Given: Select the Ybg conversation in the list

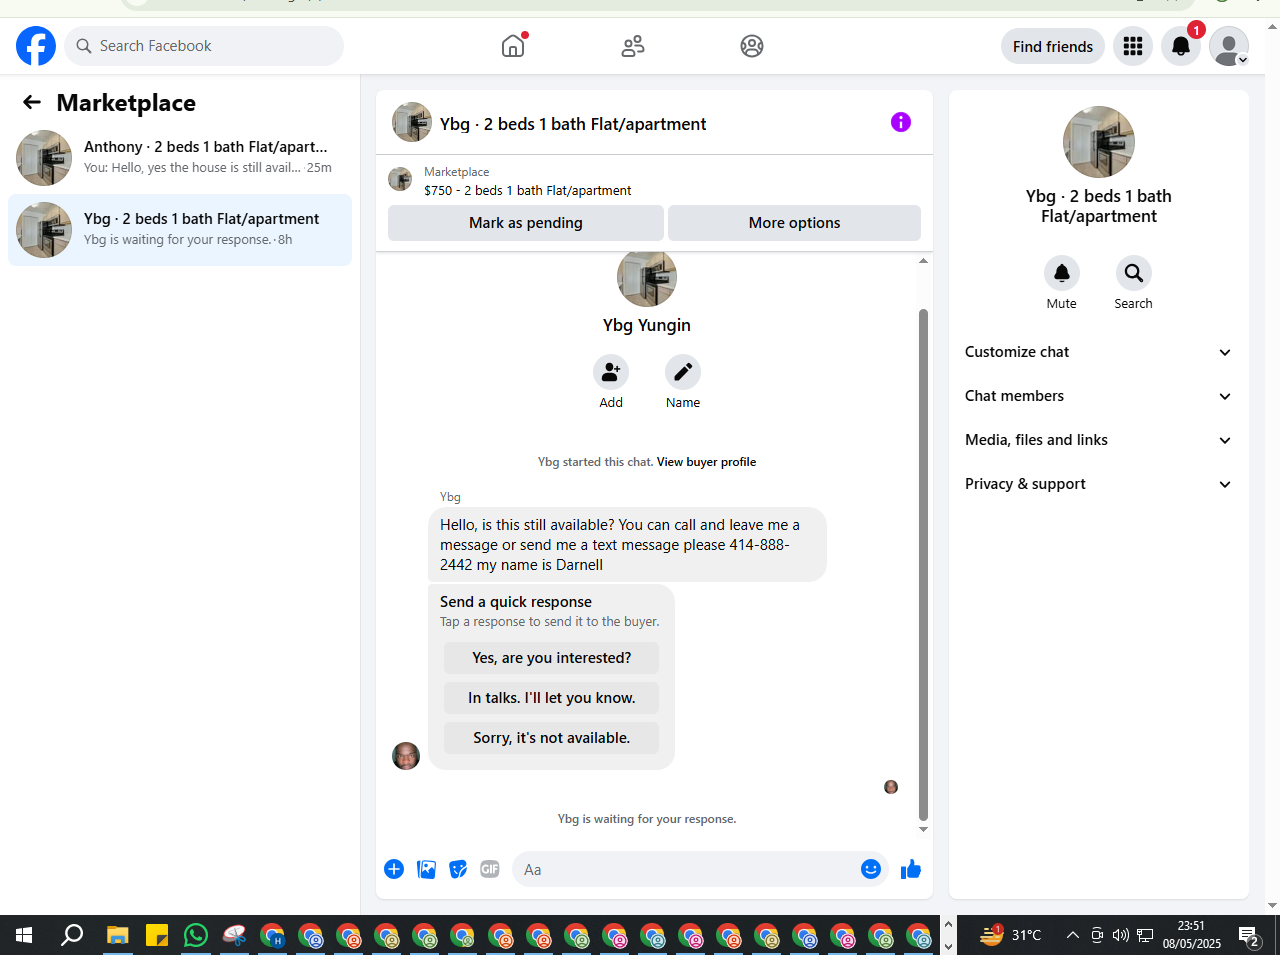Looking at the screenshot, I should (180, 230).
